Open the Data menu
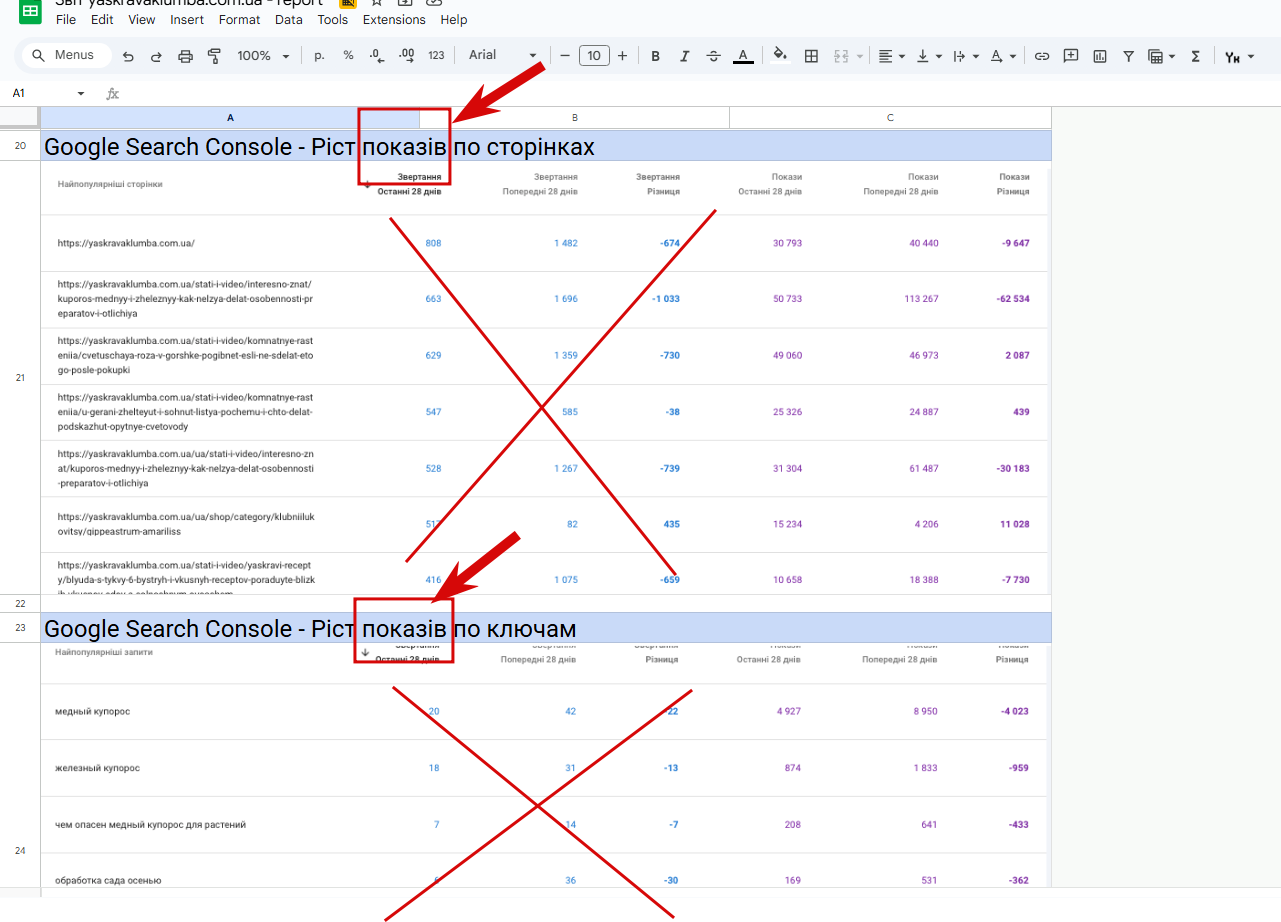The image size is (1281, 922). 289,20
